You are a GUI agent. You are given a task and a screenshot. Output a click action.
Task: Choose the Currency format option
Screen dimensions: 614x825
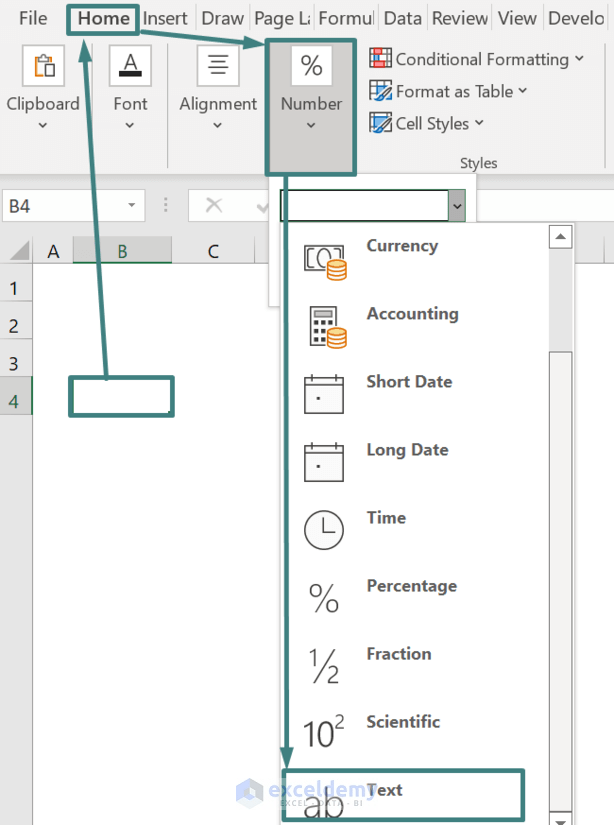(402, 245)
